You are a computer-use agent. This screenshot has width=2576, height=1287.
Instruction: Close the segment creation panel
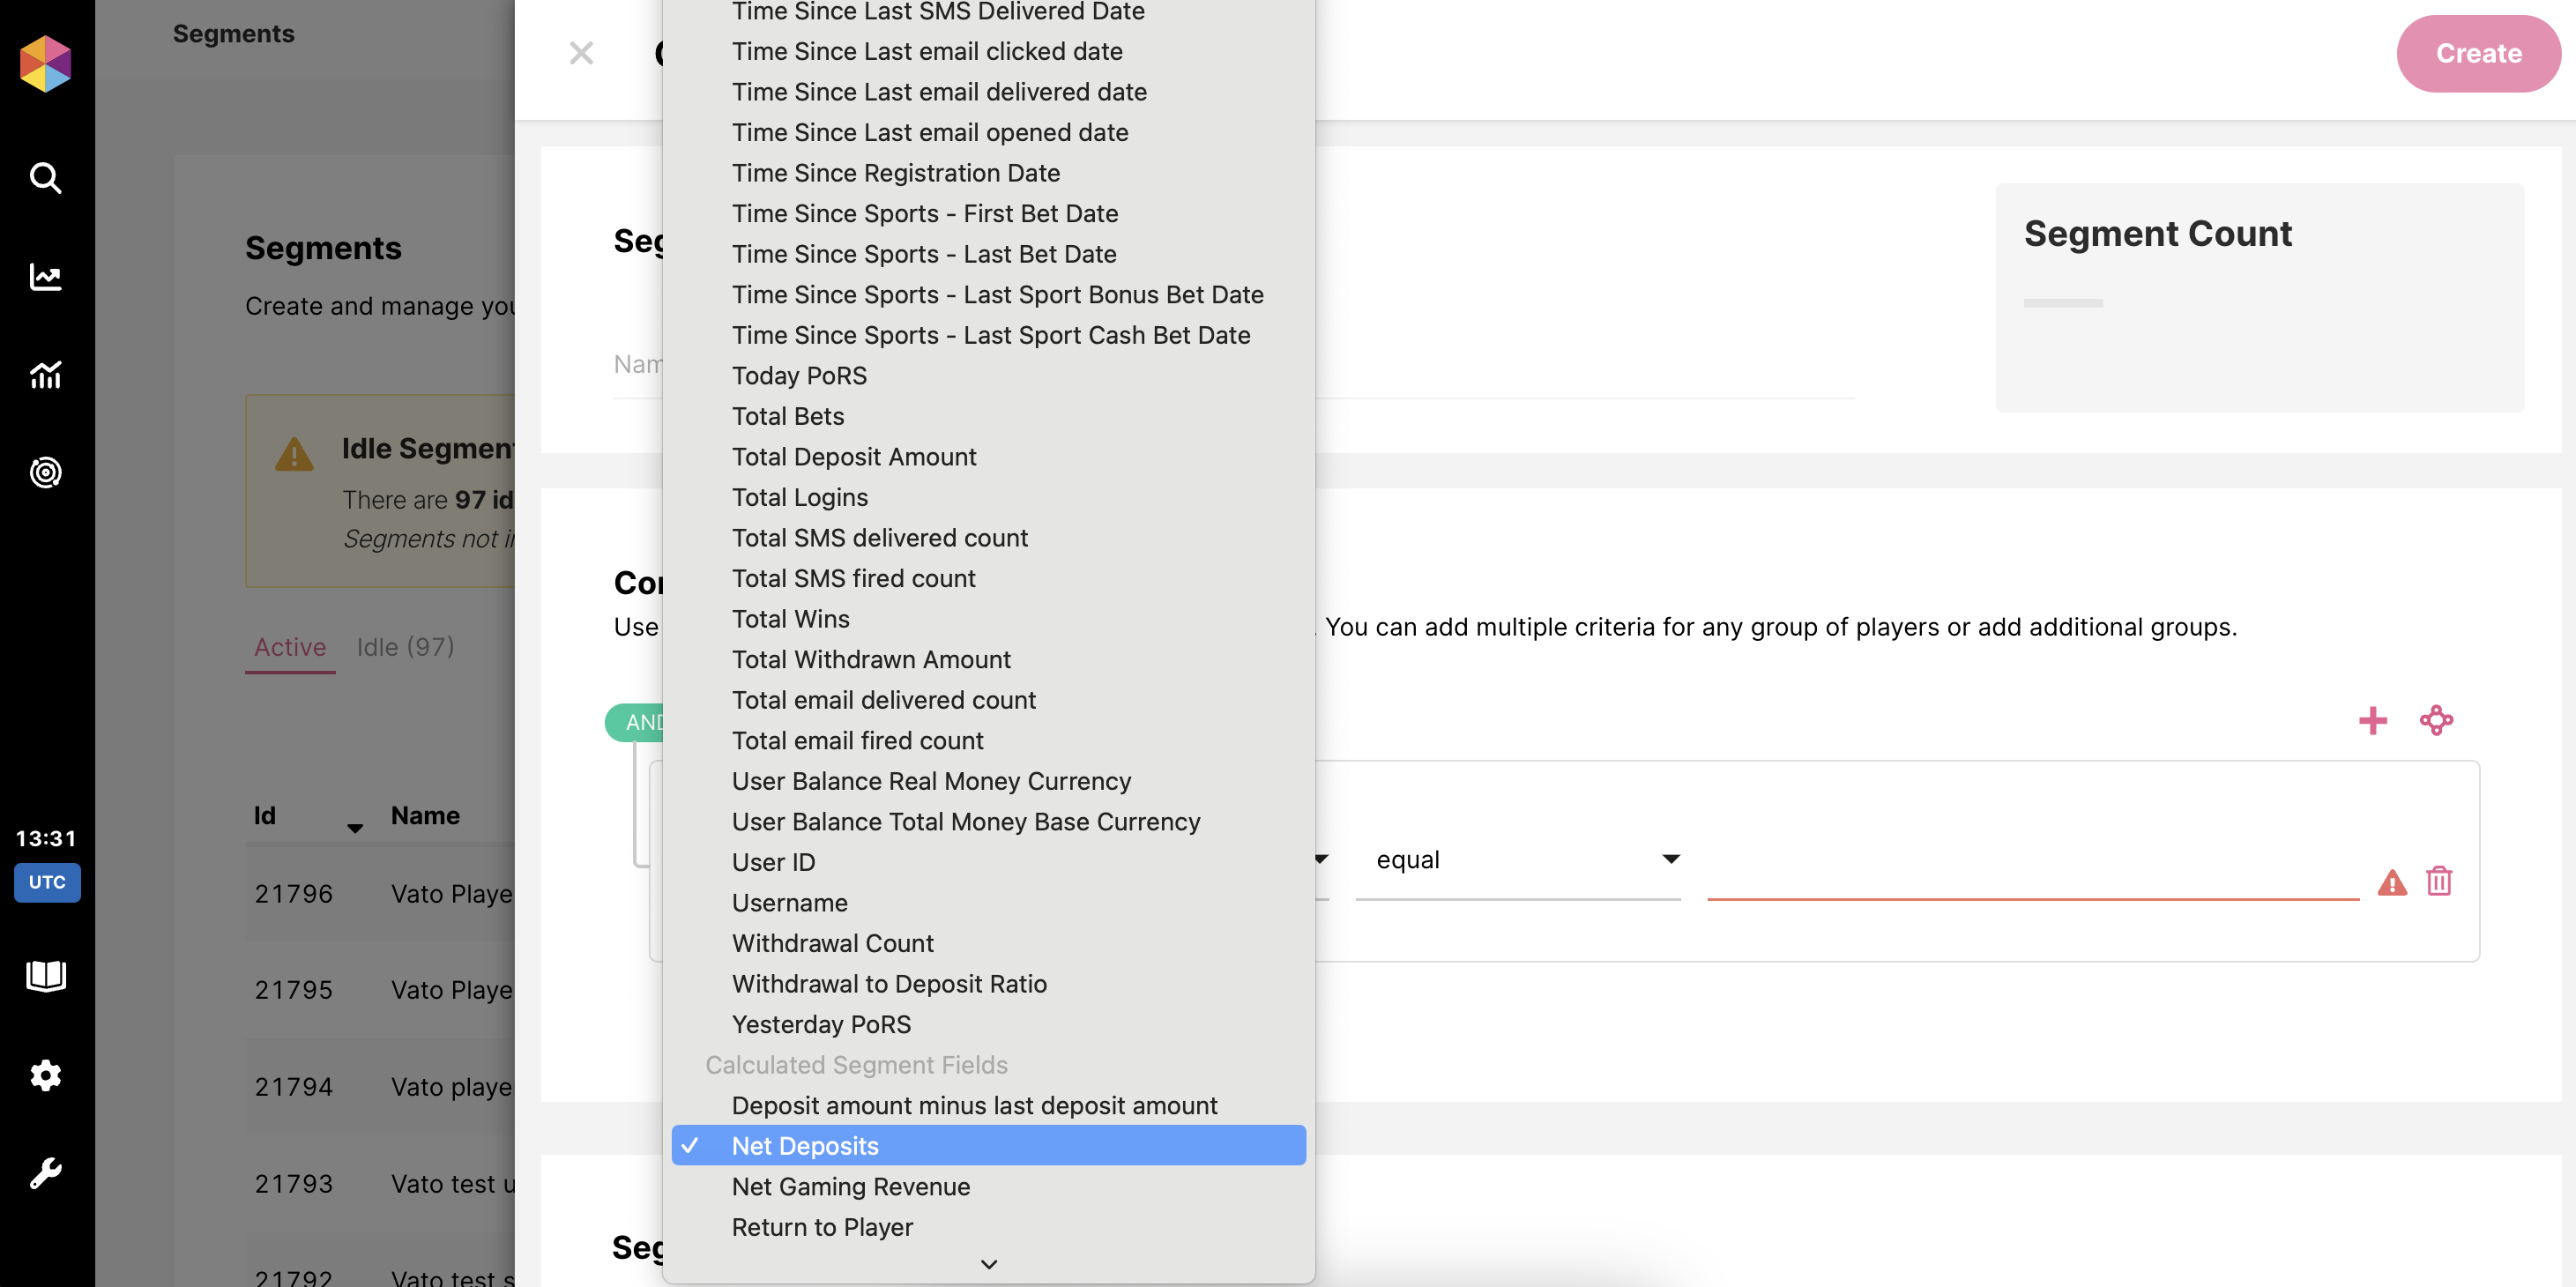click(581, 53)
